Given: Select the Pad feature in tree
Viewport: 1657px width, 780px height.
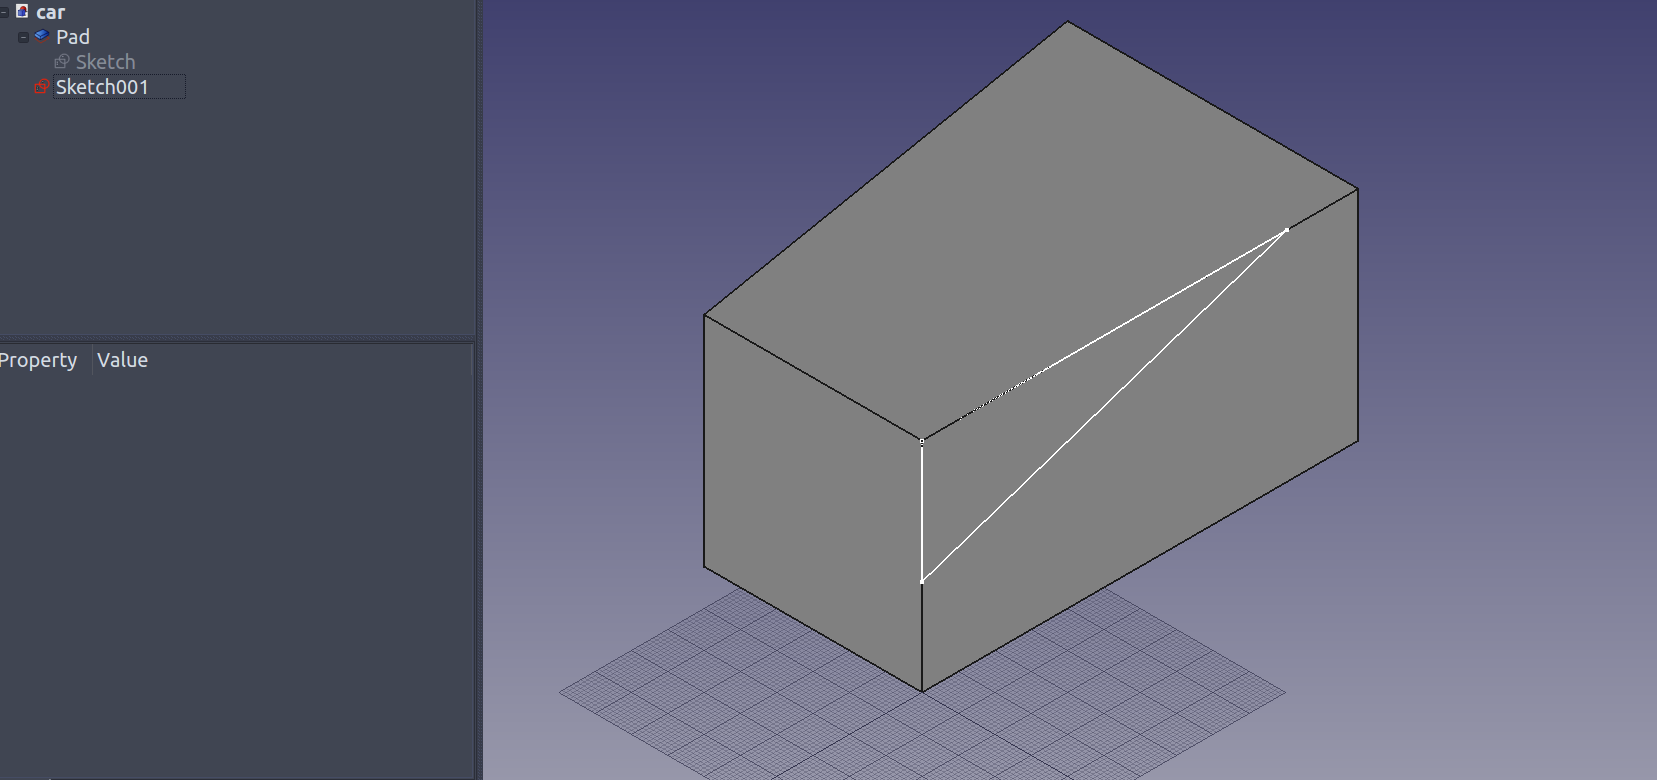Looking at the screenshot, I should coord(73,37).
